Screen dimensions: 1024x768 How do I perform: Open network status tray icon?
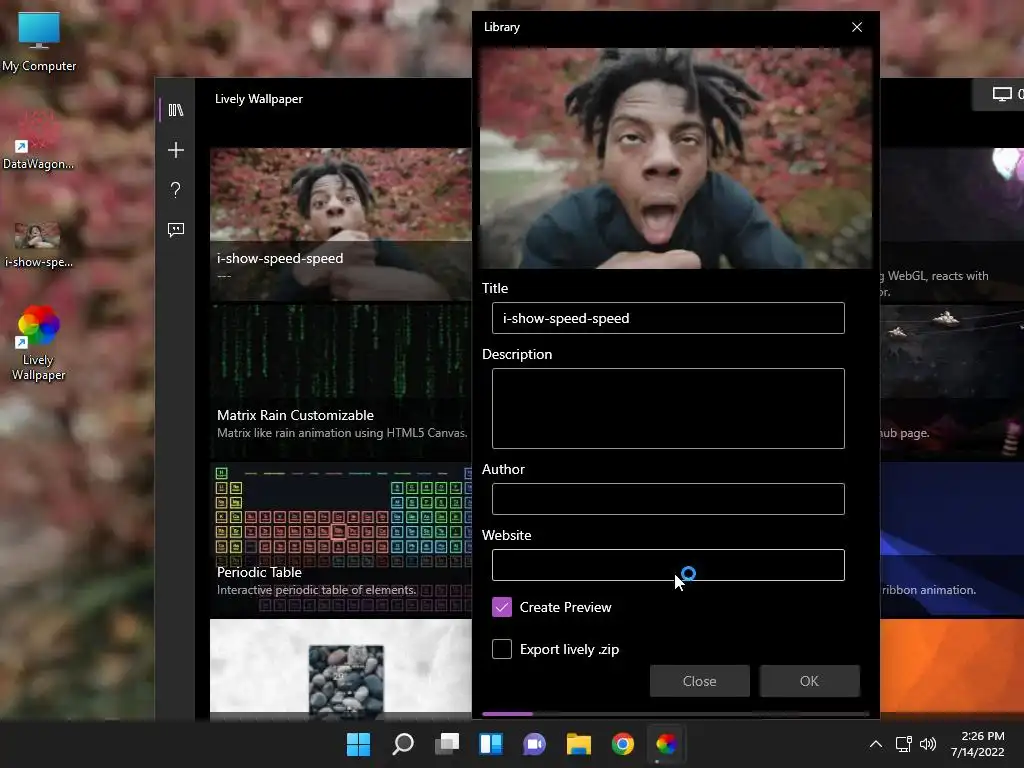click(903, 744)
